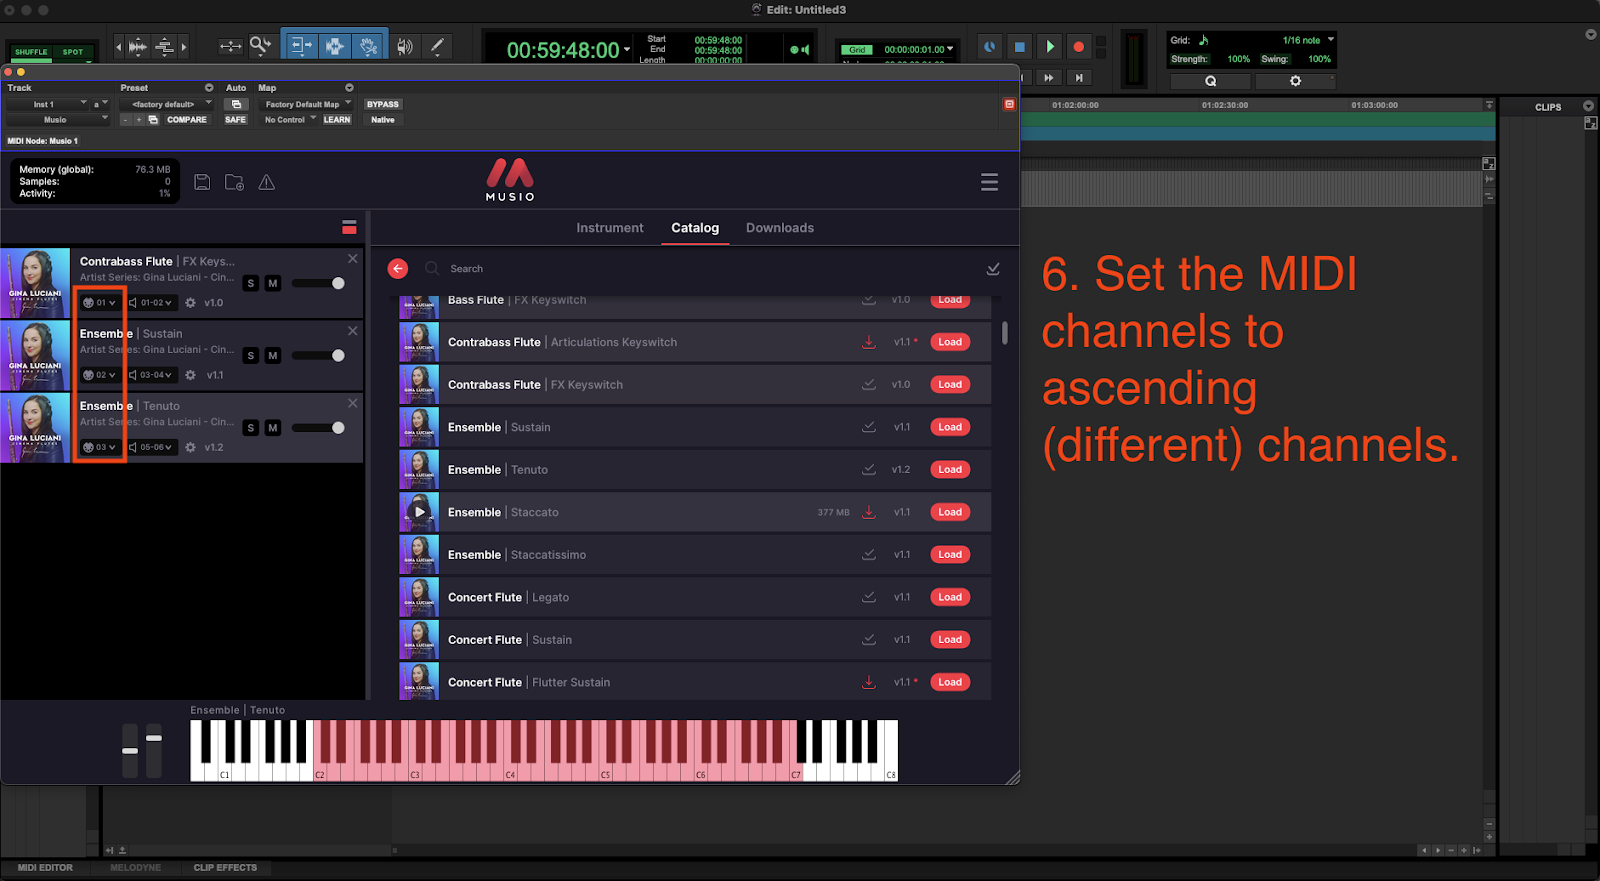Screen dimensions: 1600x881
Task: Open the factory default preset dropdown
Action: pyautogui.click(x=167, y=104)
